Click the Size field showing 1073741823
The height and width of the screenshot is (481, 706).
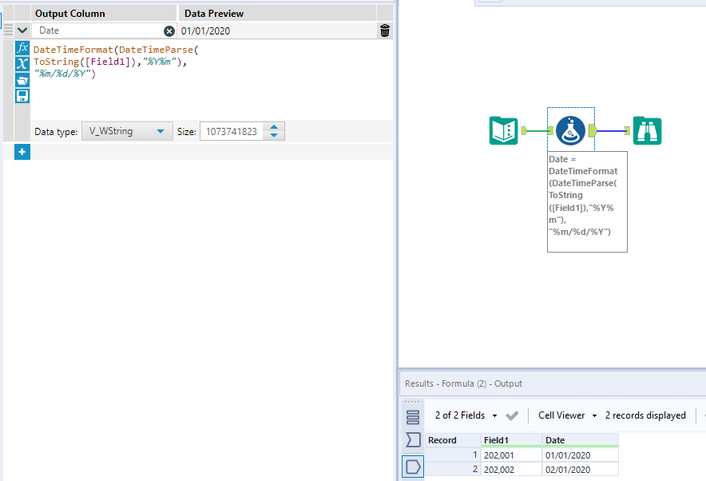point(231,132)
